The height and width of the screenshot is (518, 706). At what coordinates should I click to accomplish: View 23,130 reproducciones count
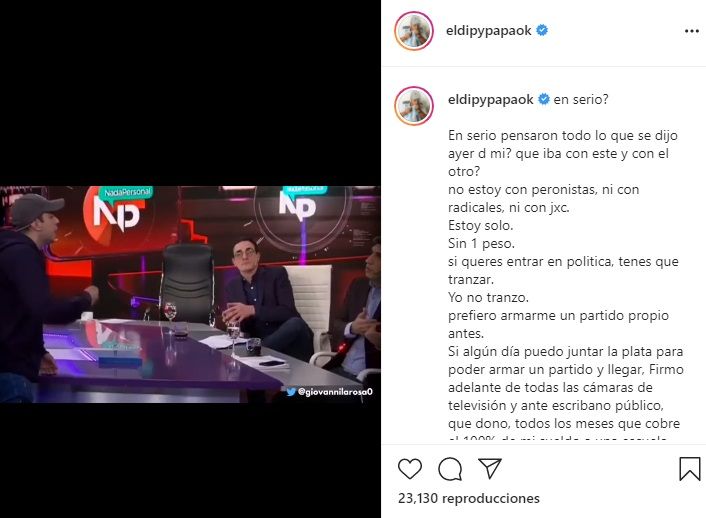pyautogui.click(x=469, y=498)
